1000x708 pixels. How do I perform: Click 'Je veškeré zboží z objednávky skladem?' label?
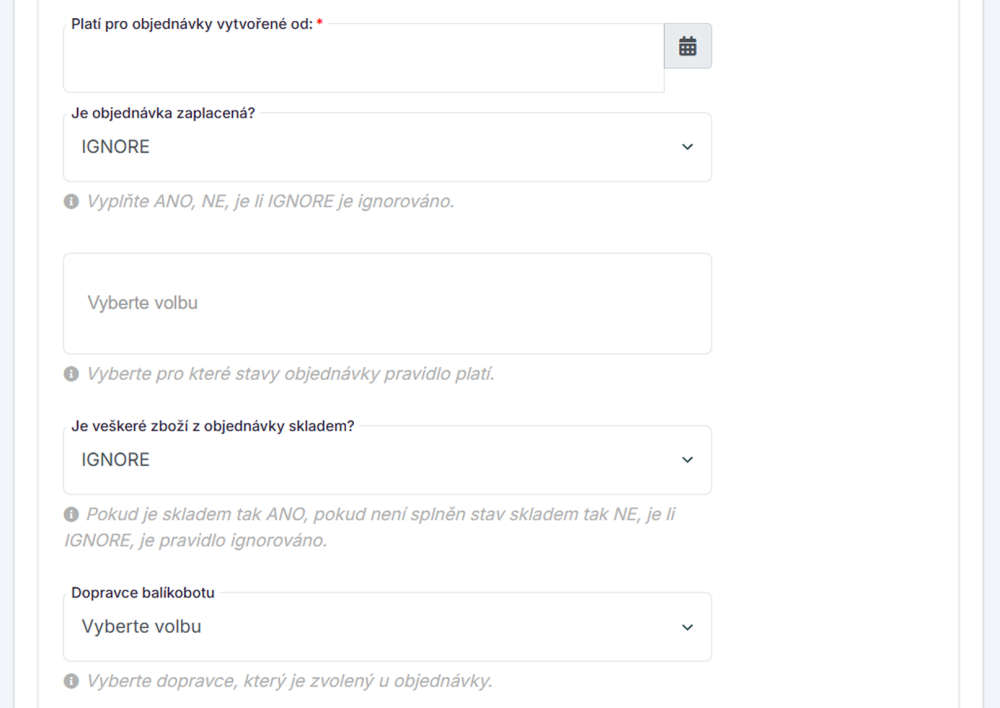point(213,426)
